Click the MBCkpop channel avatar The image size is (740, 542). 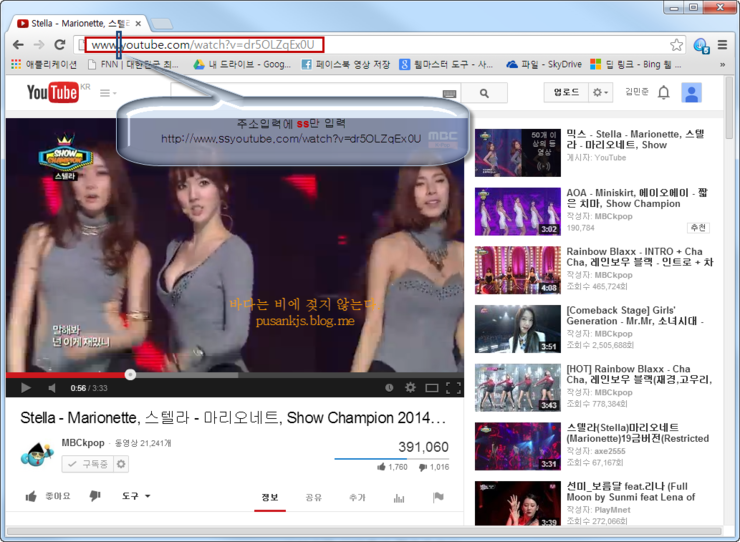[36, 454]
